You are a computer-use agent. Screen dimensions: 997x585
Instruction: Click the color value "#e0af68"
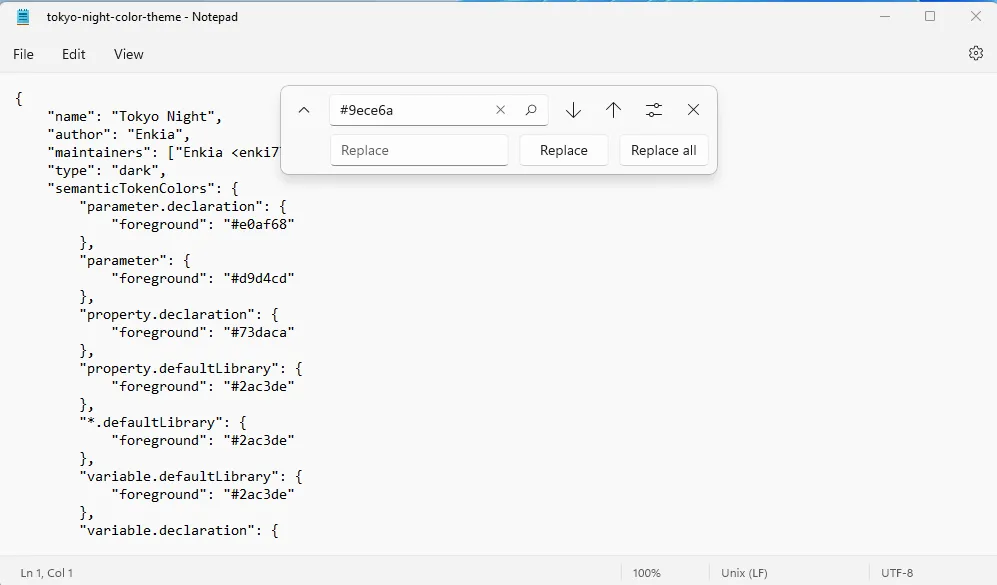(x=259, y=224)
